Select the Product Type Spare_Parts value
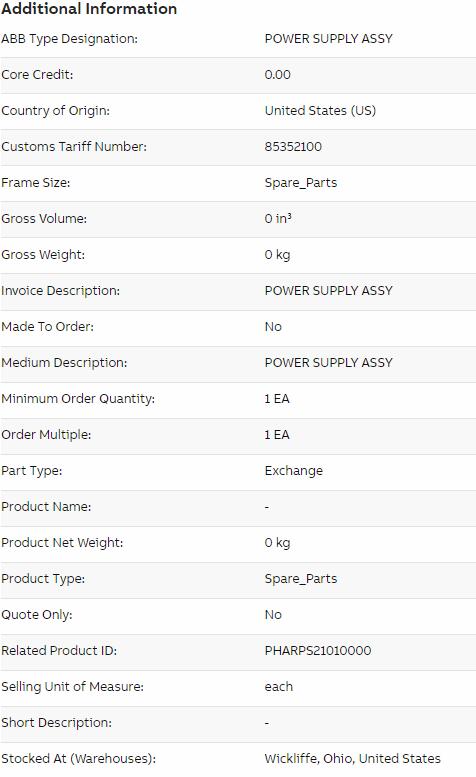Image resolution: width=476 pixels, height=777 pixels. click(x=301, y=579)
